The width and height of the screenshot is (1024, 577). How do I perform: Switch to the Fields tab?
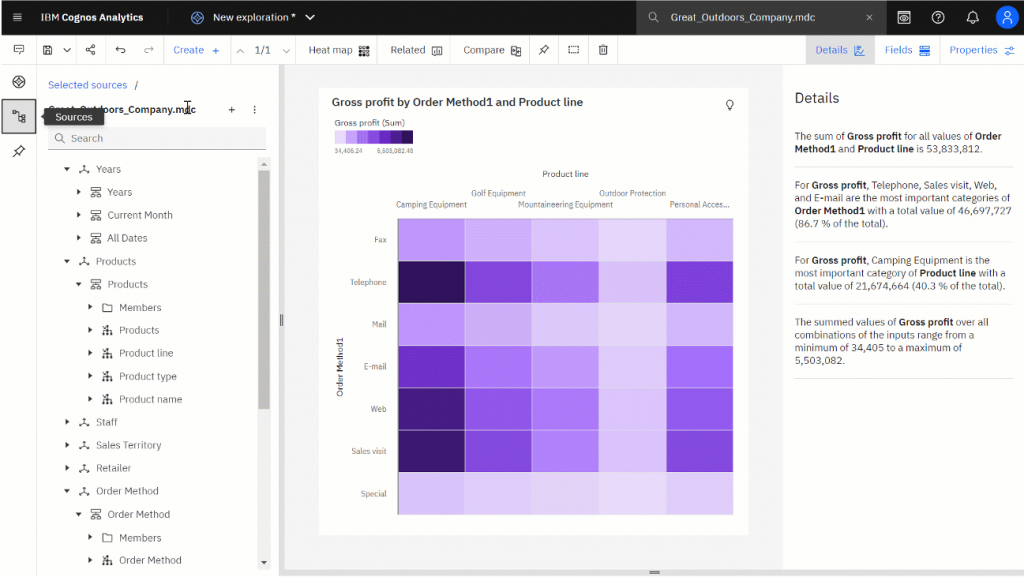907,49
